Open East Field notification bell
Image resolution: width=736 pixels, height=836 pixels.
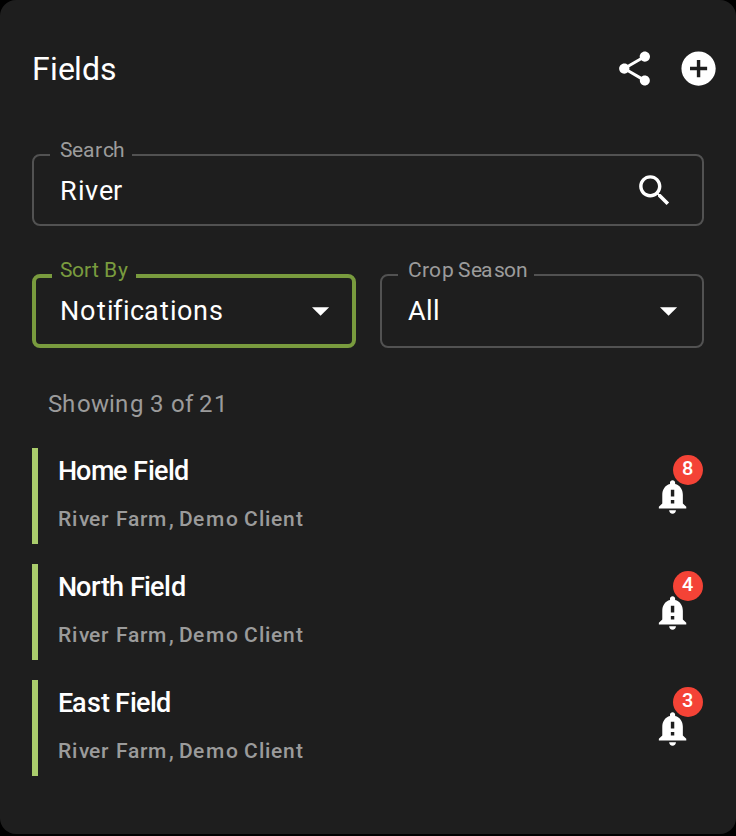click(x=673, y=728)
